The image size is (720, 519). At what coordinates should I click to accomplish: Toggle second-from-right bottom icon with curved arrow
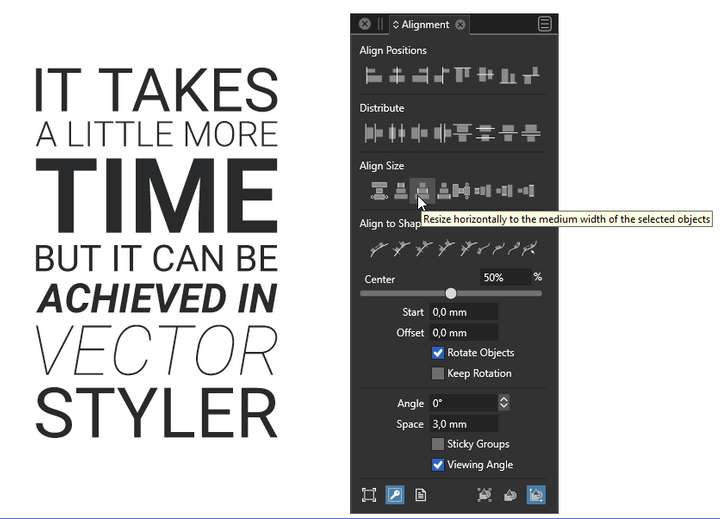coord(510,495)
